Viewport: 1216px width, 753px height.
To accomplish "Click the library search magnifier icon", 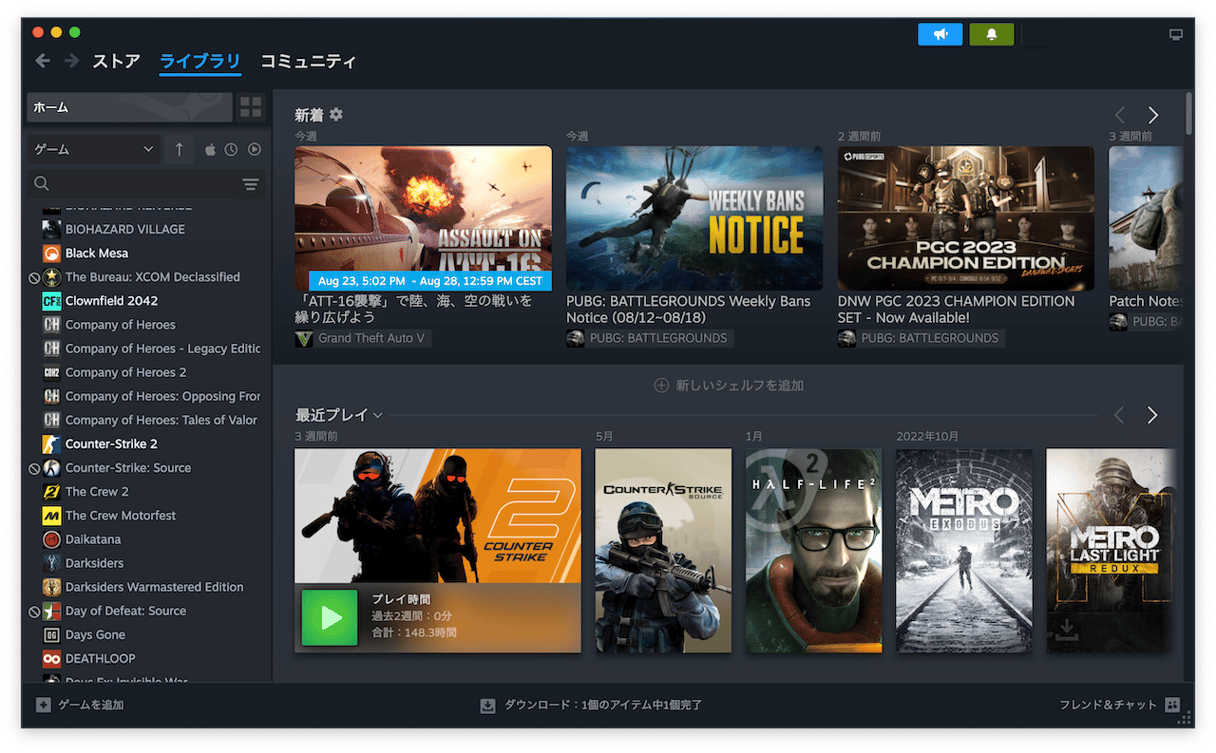I will click(42, 184).
